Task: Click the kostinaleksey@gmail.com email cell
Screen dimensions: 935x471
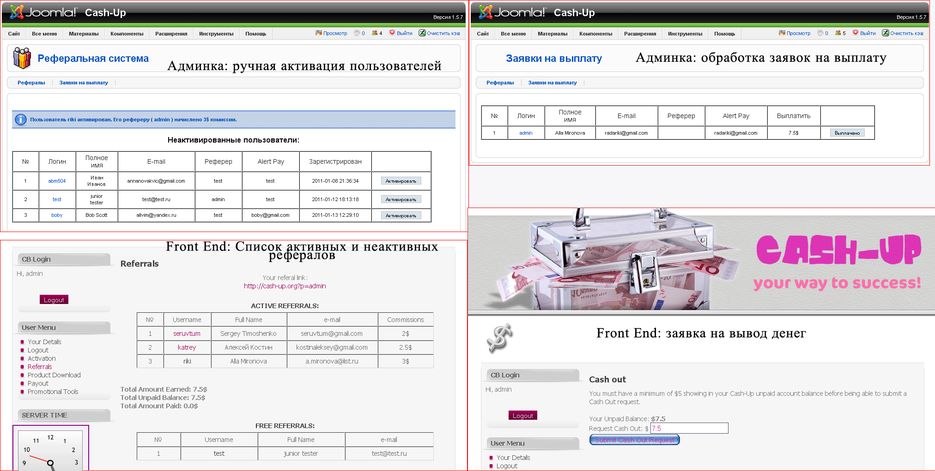Action: [x=332, y=348]
